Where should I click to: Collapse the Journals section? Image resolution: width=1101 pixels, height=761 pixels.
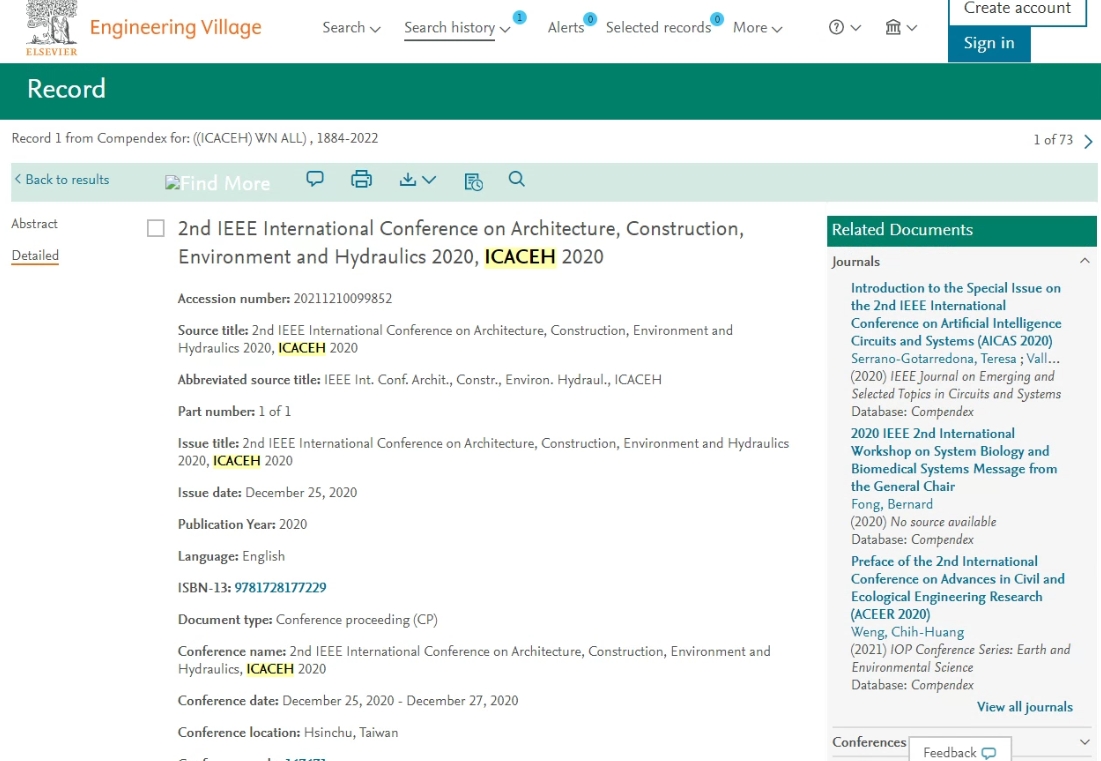[x=1084, y=260]
